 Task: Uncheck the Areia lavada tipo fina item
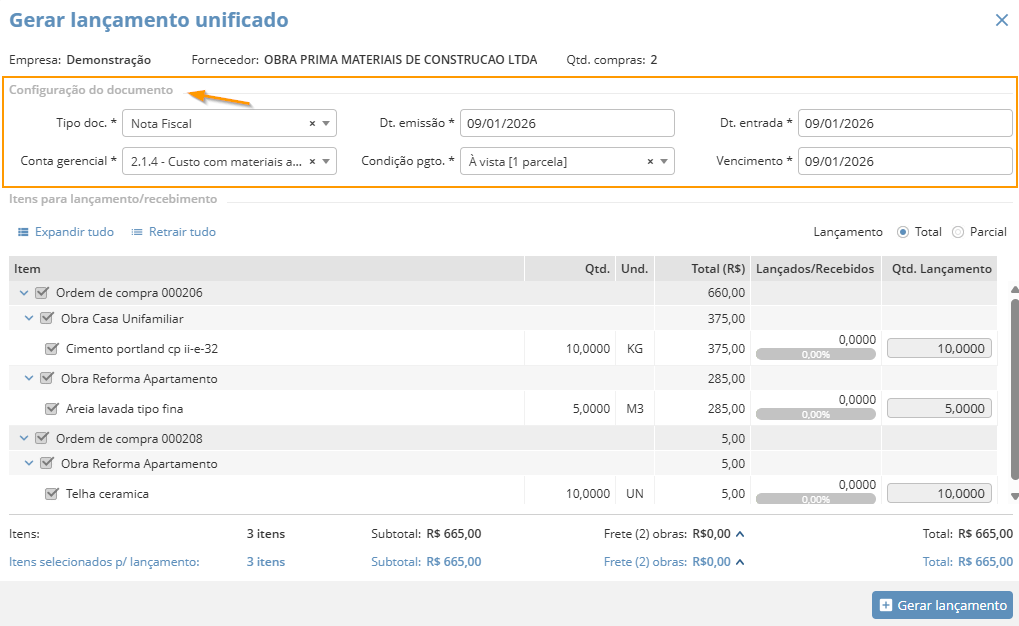click(x=52, y=408)
